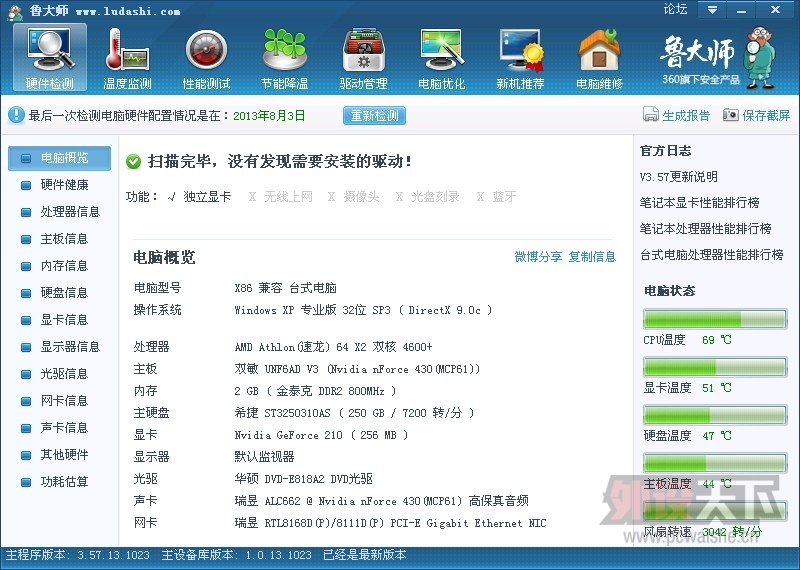Click the blue info exclamation icon
This screenshot has height=570, width=800.
pos(16,115)
